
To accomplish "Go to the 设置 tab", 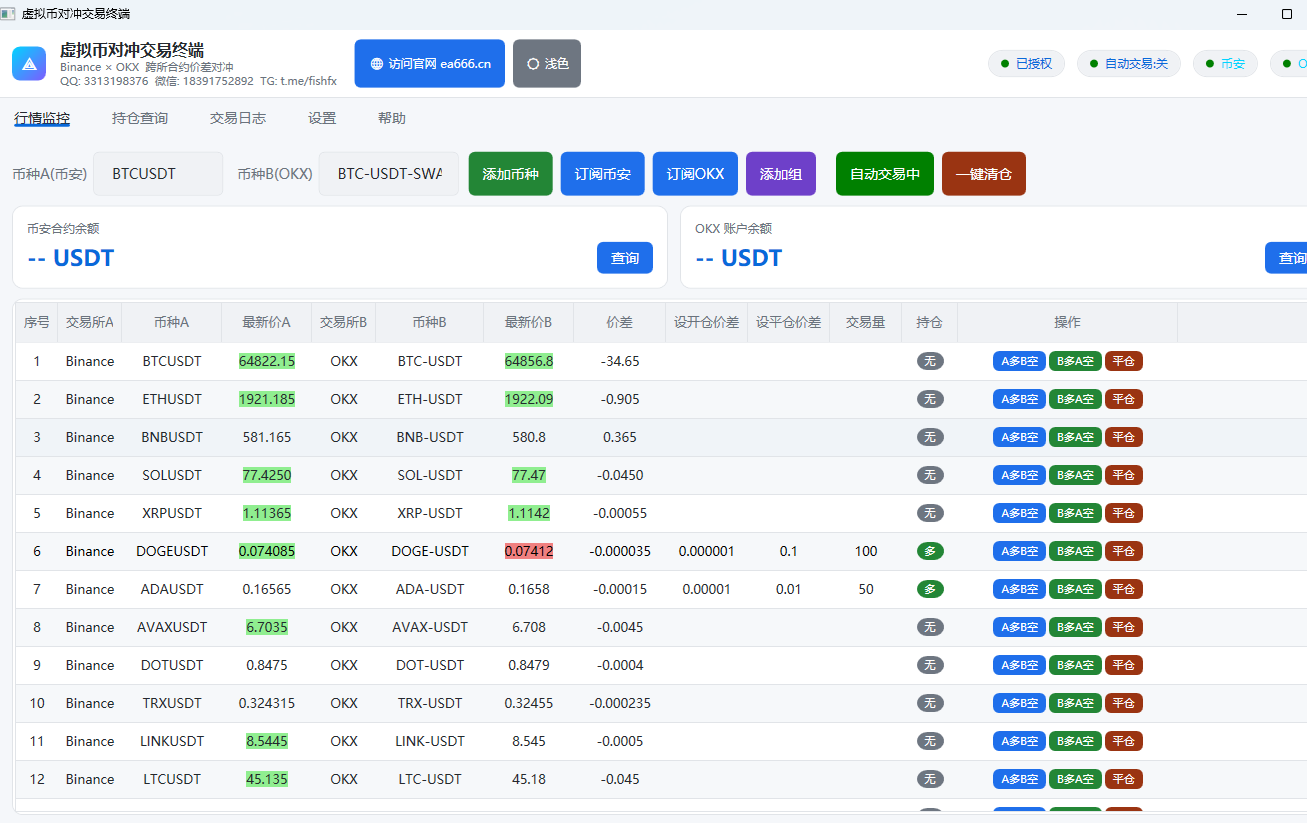I will pyautogui.click(x=322, y=118).
